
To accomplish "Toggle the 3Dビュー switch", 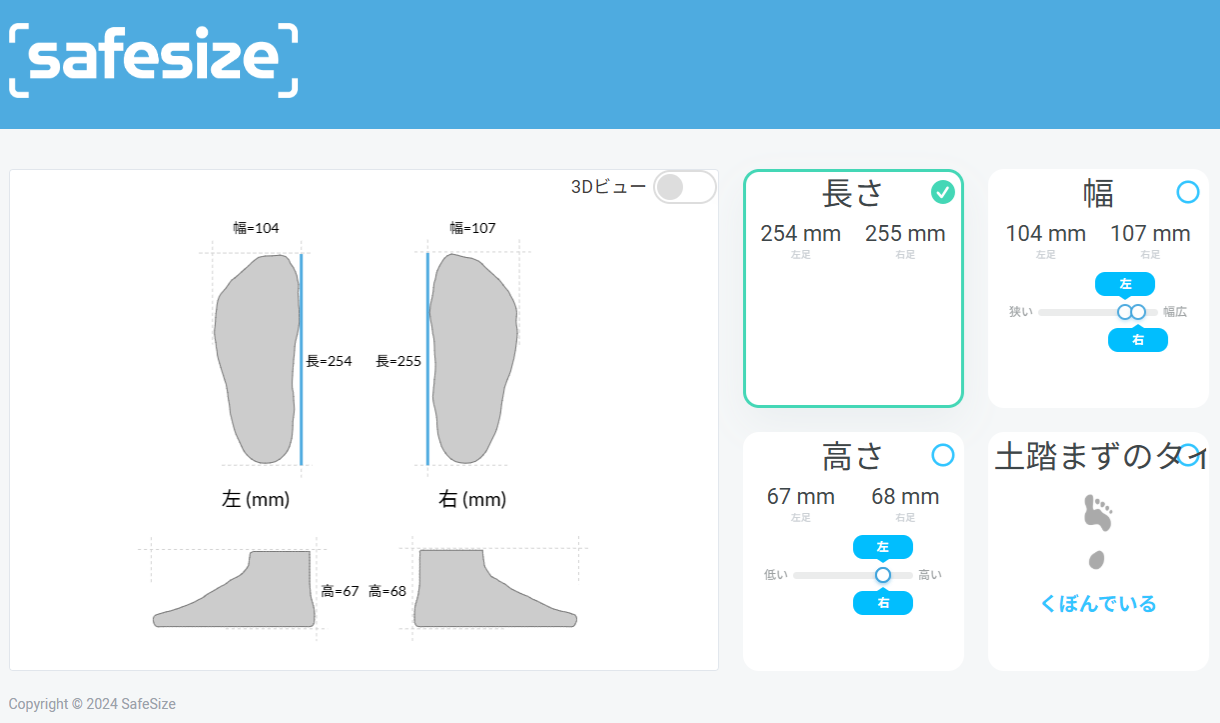I will pos(684,187).
